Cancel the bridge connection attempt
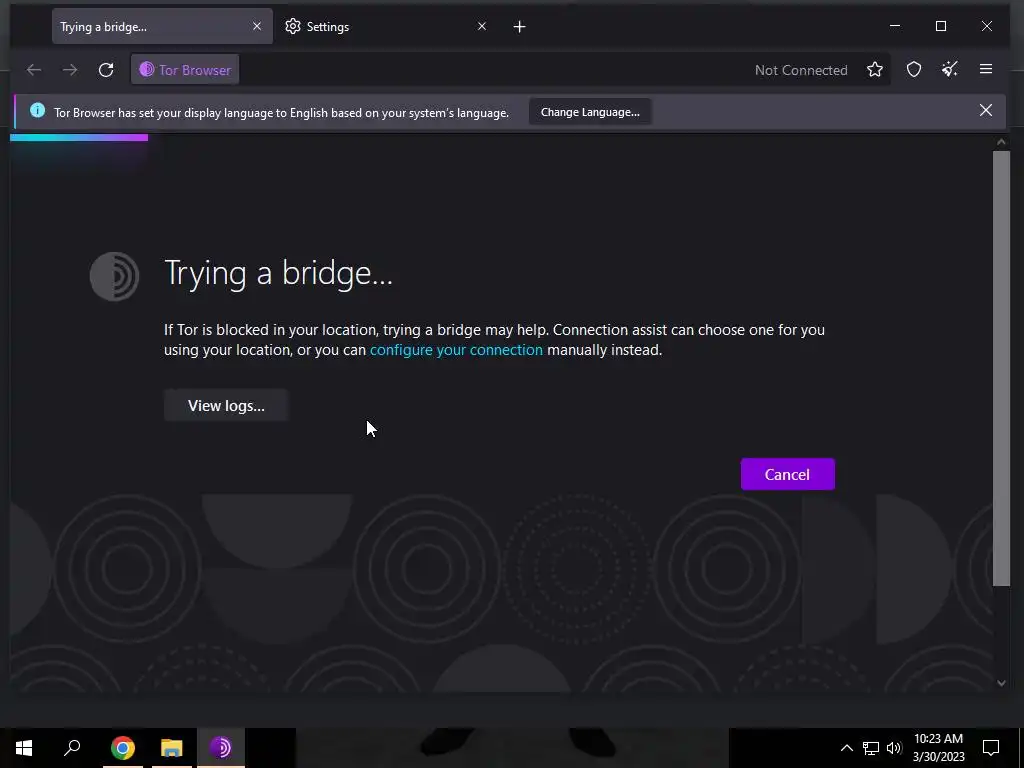1024x768 pixels. tap(788, 474)
